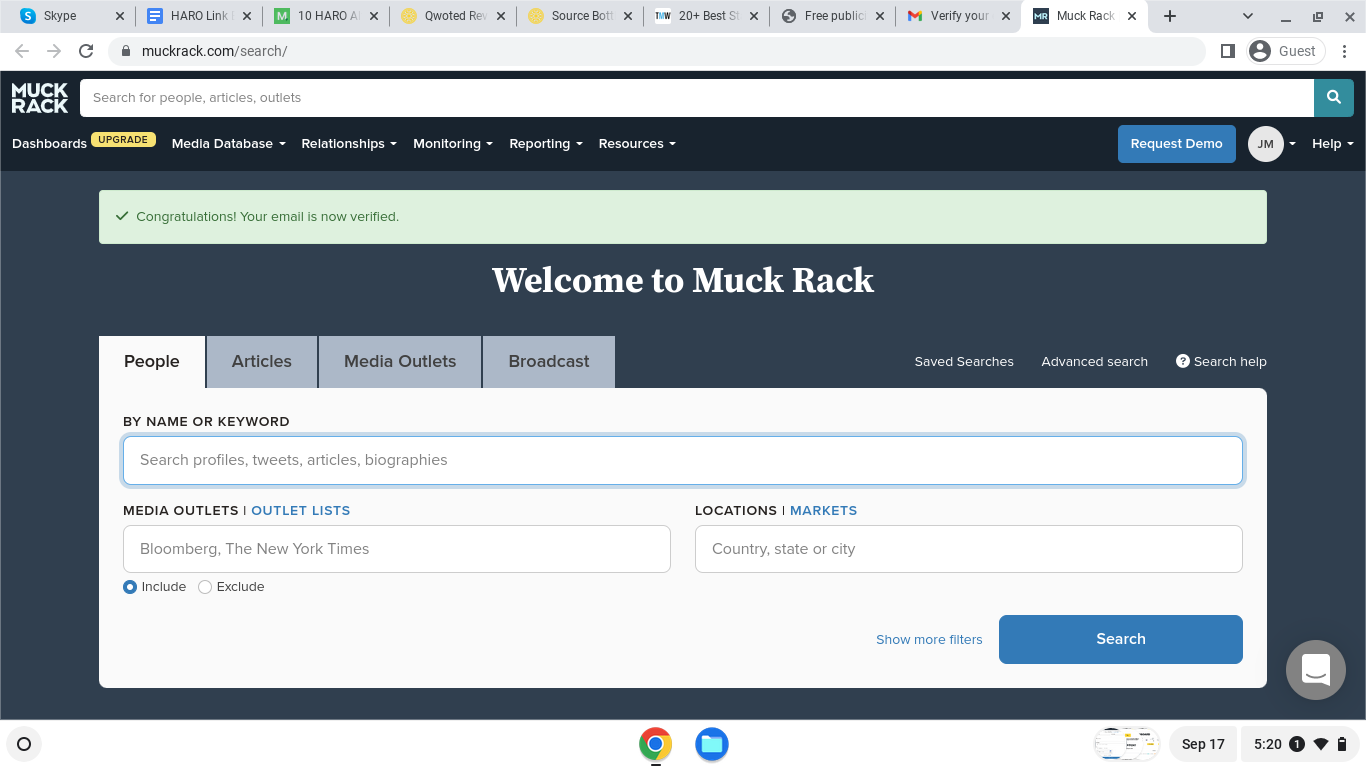Open a new browser tab

(1170, 16)
